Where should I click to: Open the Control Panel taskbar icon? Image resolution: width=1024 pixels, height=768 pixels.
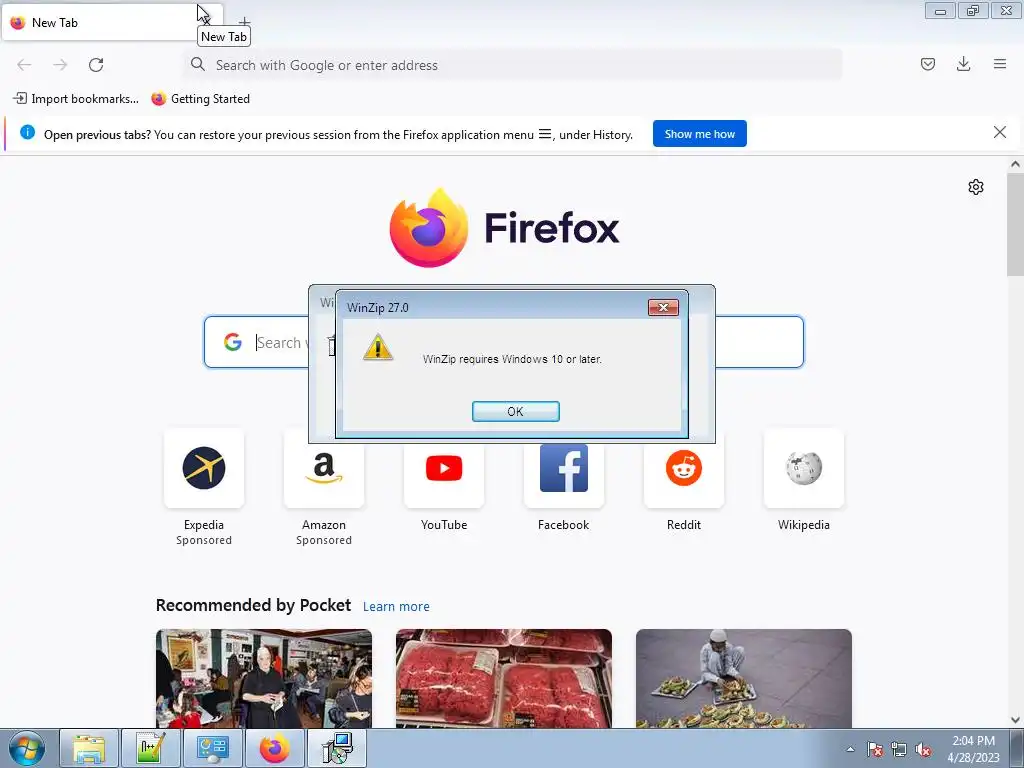[x=212, y=748]
